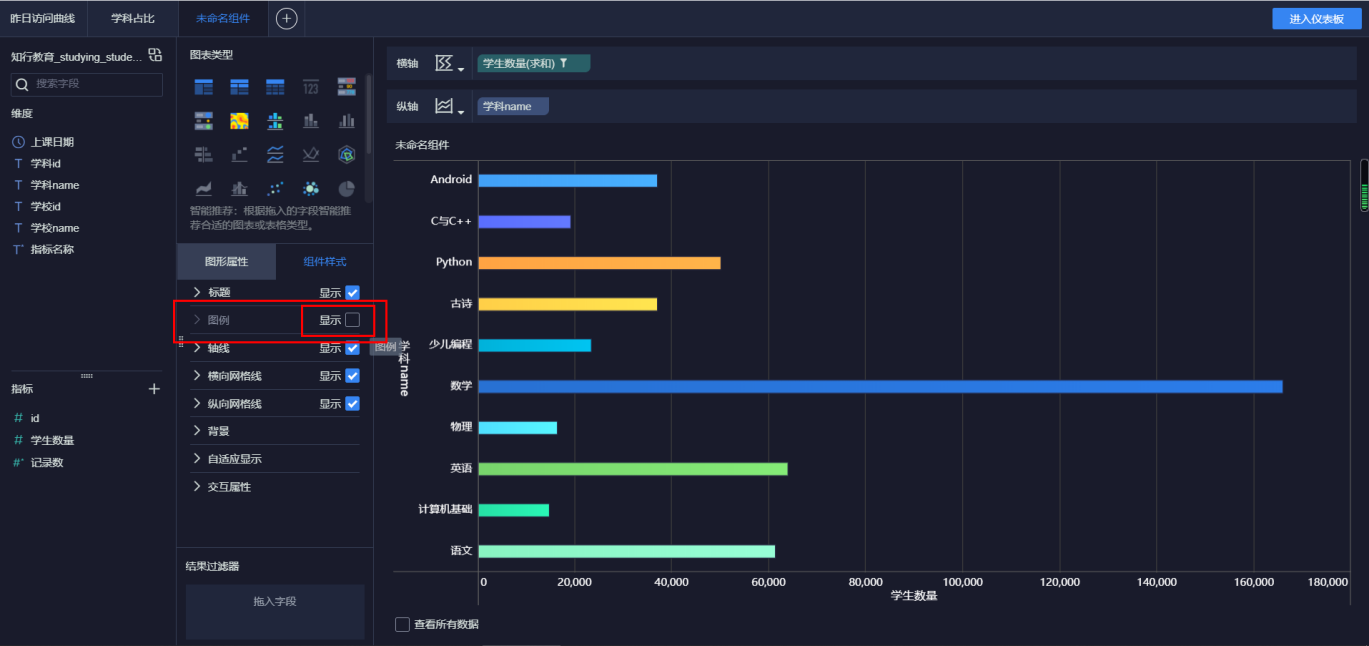Click the chart type list scrollbar
This screenshot has height=646, width=1369.
coord(369,115)
